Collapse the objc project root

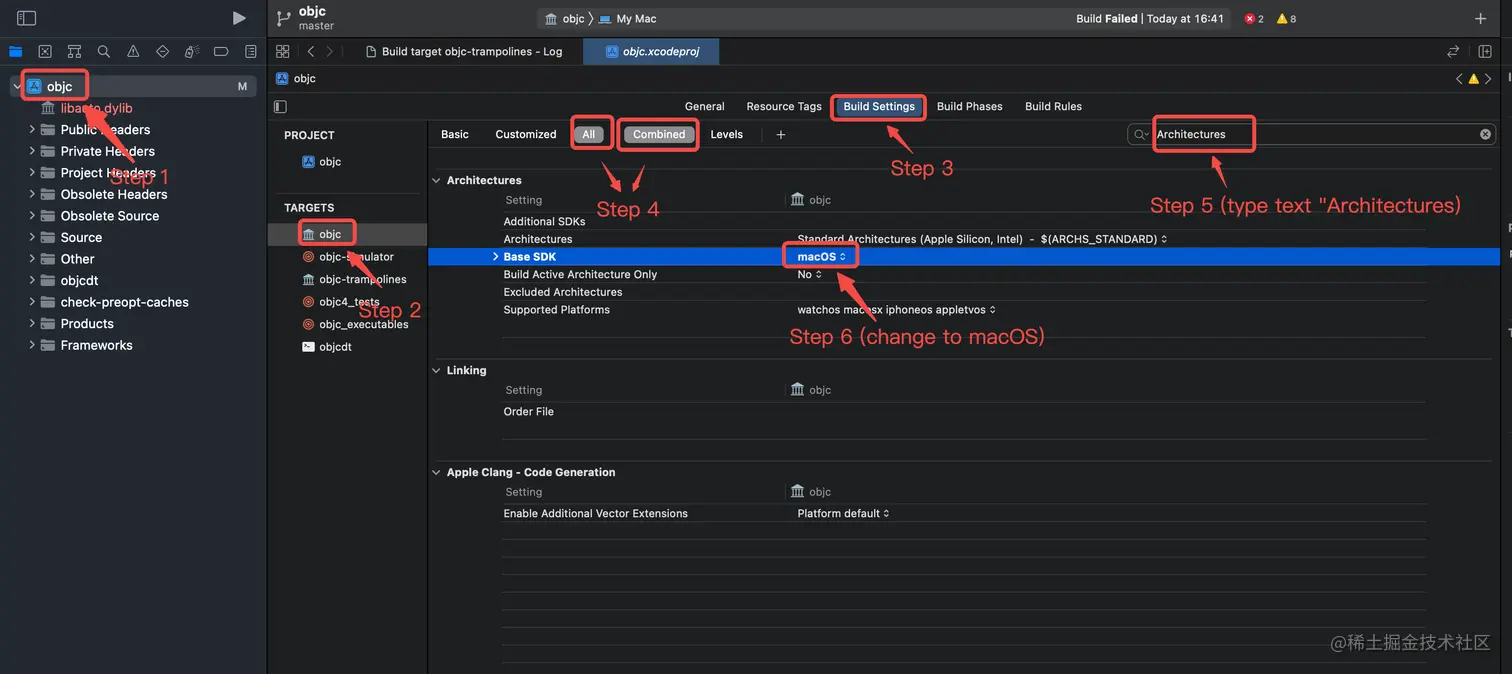point(17,86)
